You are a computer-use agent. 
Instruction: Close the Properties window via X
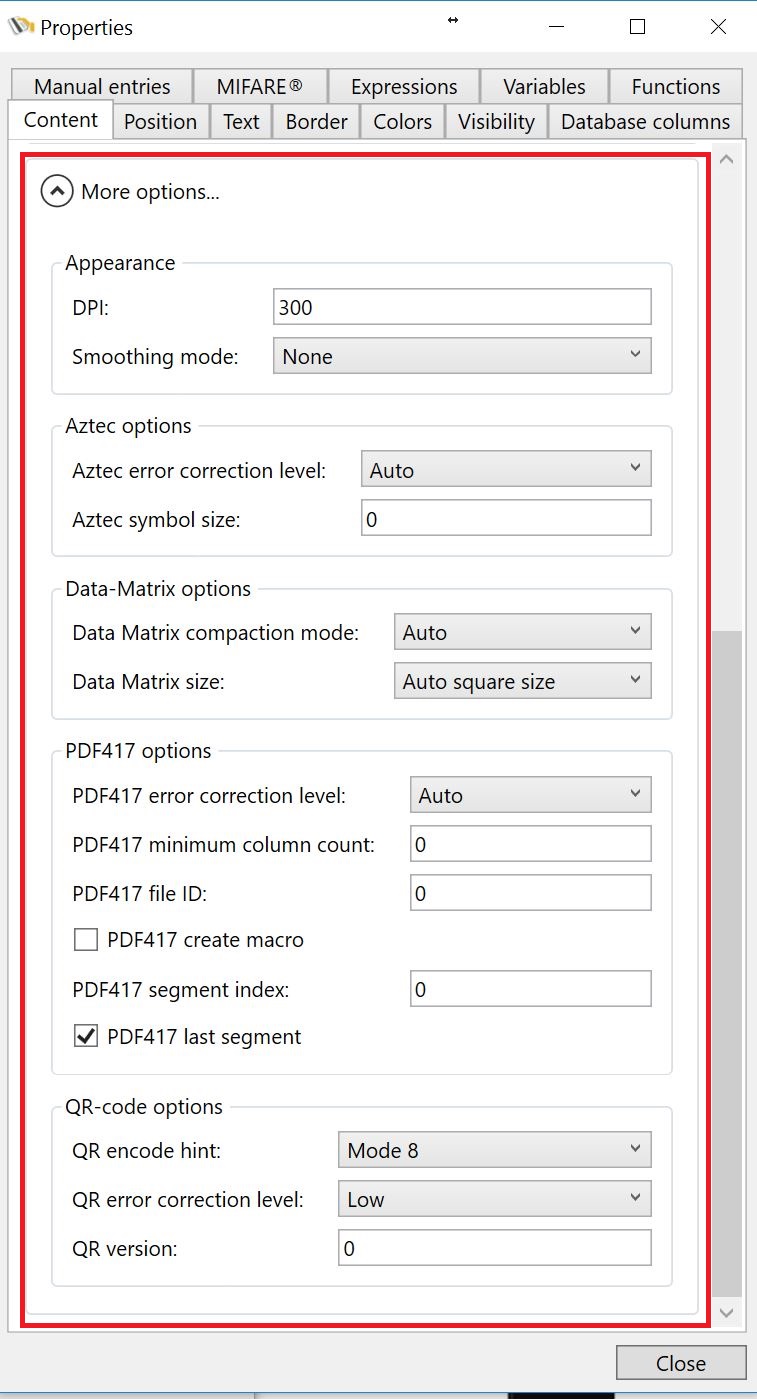click(x=718, y=27)
